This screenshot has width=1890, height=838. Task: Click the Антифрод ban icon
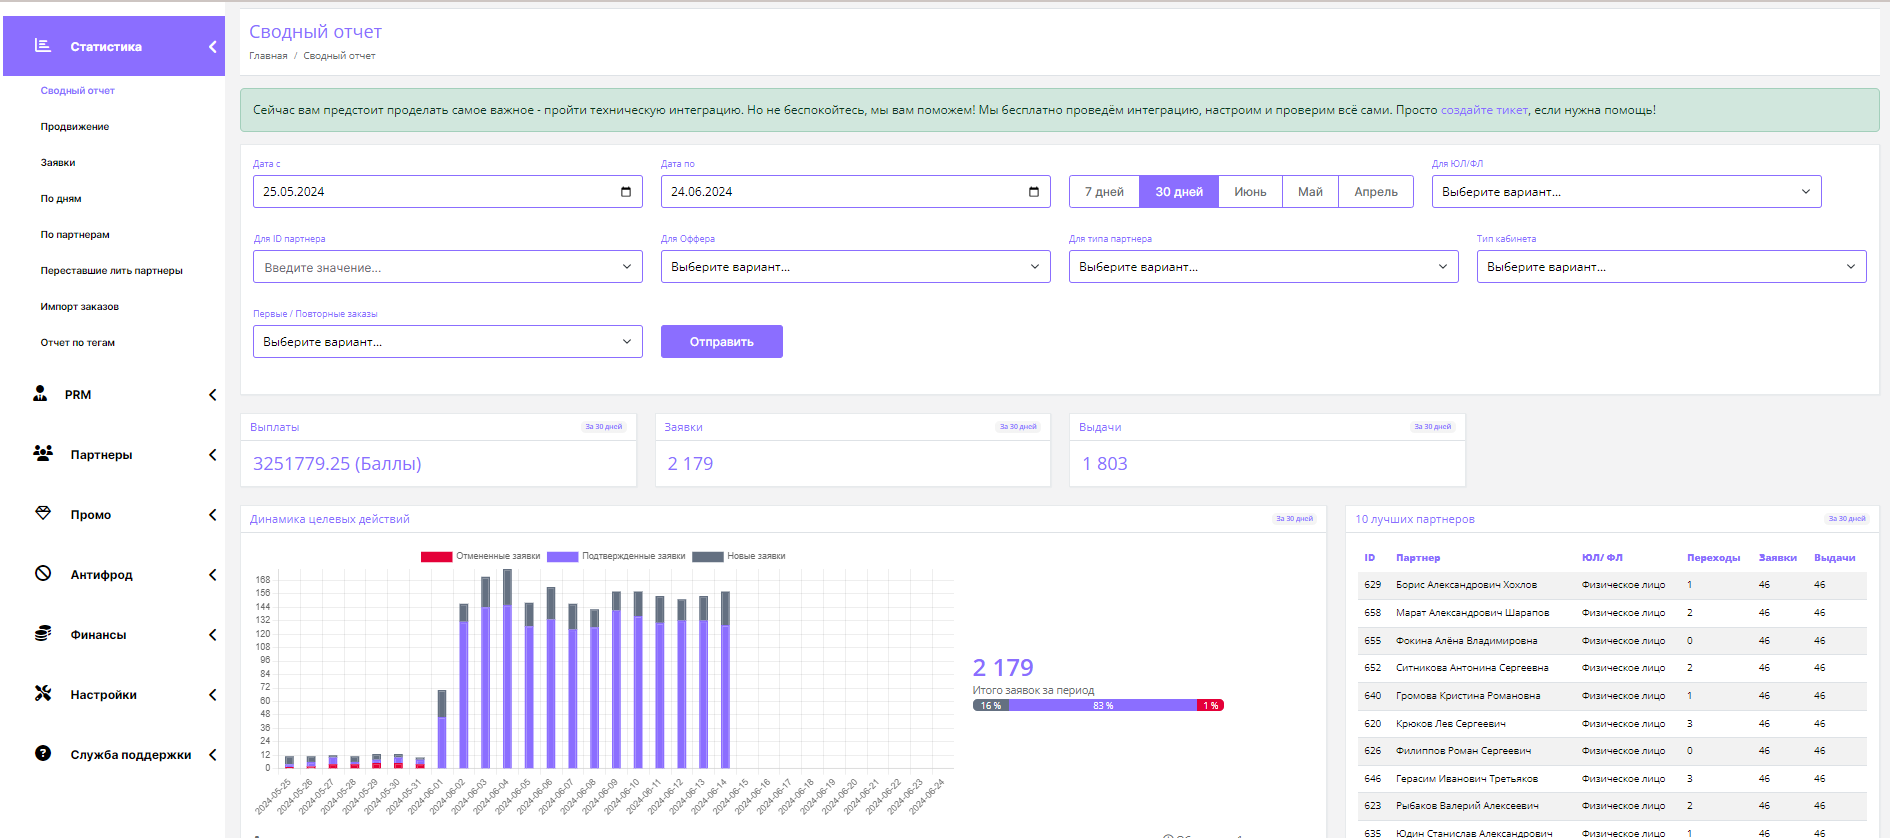pyautogui.click(x=43, y=573)
